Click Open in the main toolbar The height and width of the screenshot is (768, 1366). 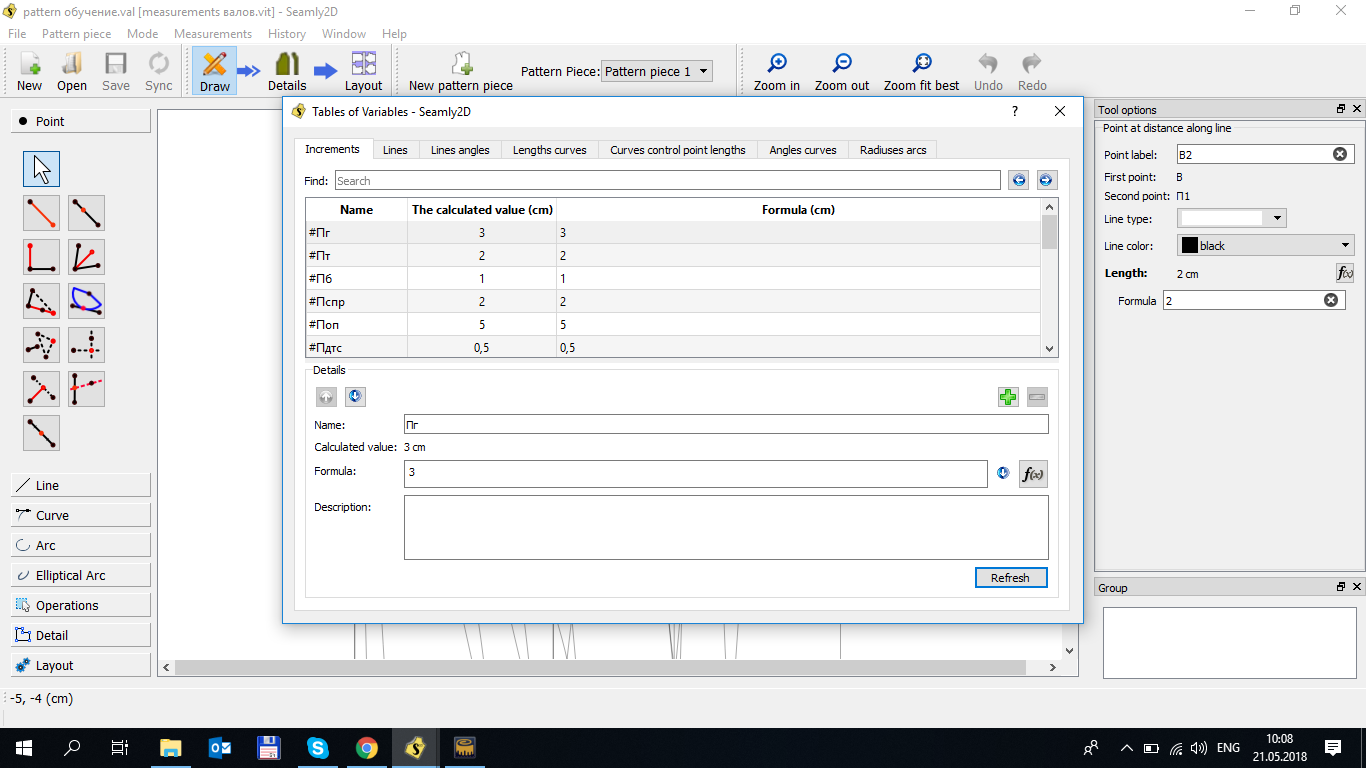click(72, 72)
